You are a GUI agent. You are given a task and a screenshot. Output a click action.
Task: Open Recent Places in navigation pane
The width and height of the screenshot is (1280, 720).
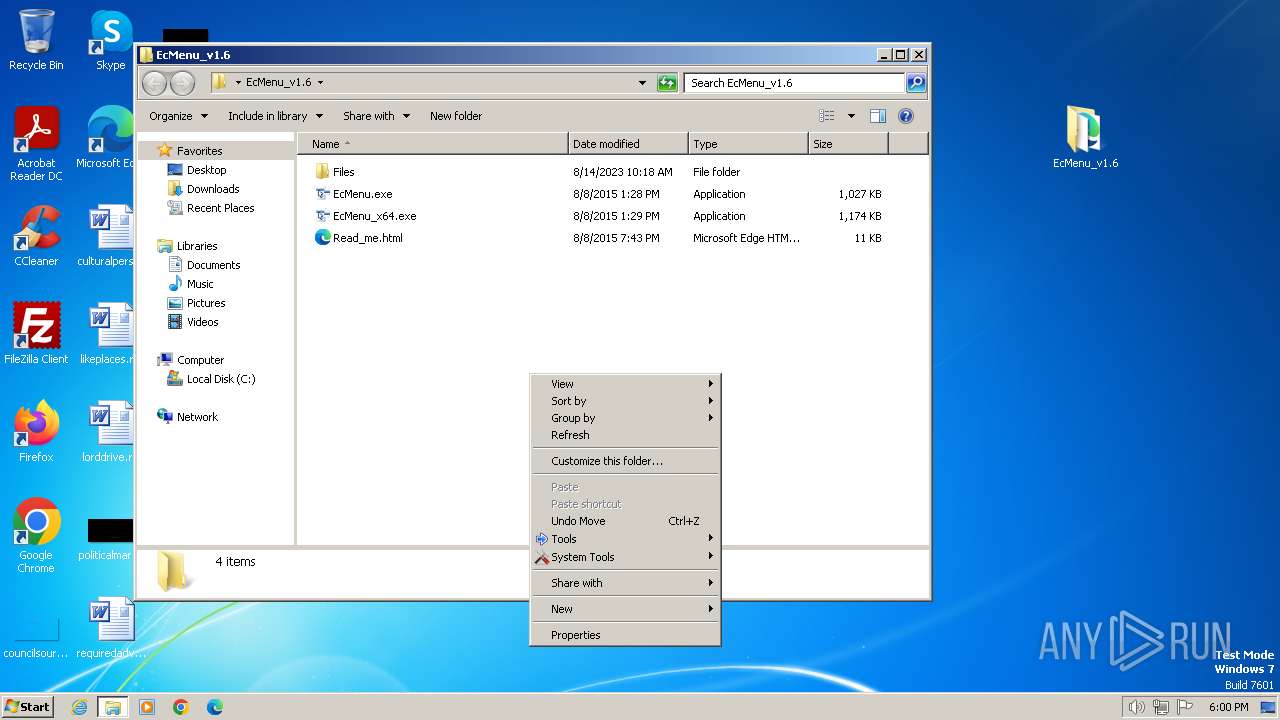pos(220,208)
